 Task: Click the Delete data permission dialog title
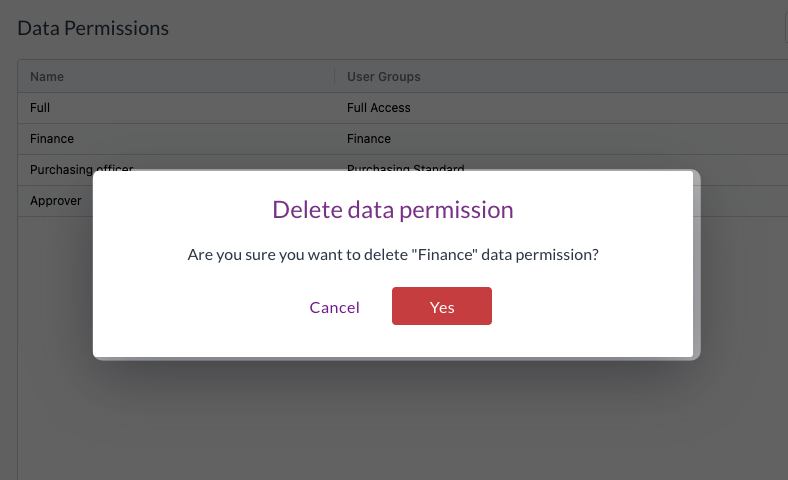[393, 210]
